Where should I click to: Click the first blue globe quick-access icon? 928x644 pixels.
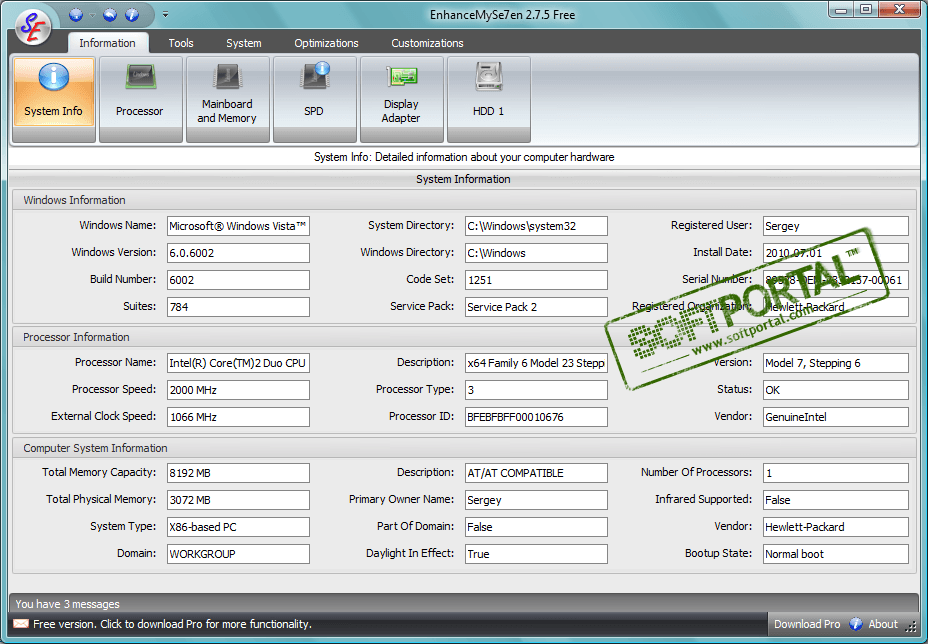tap(76, 15)
